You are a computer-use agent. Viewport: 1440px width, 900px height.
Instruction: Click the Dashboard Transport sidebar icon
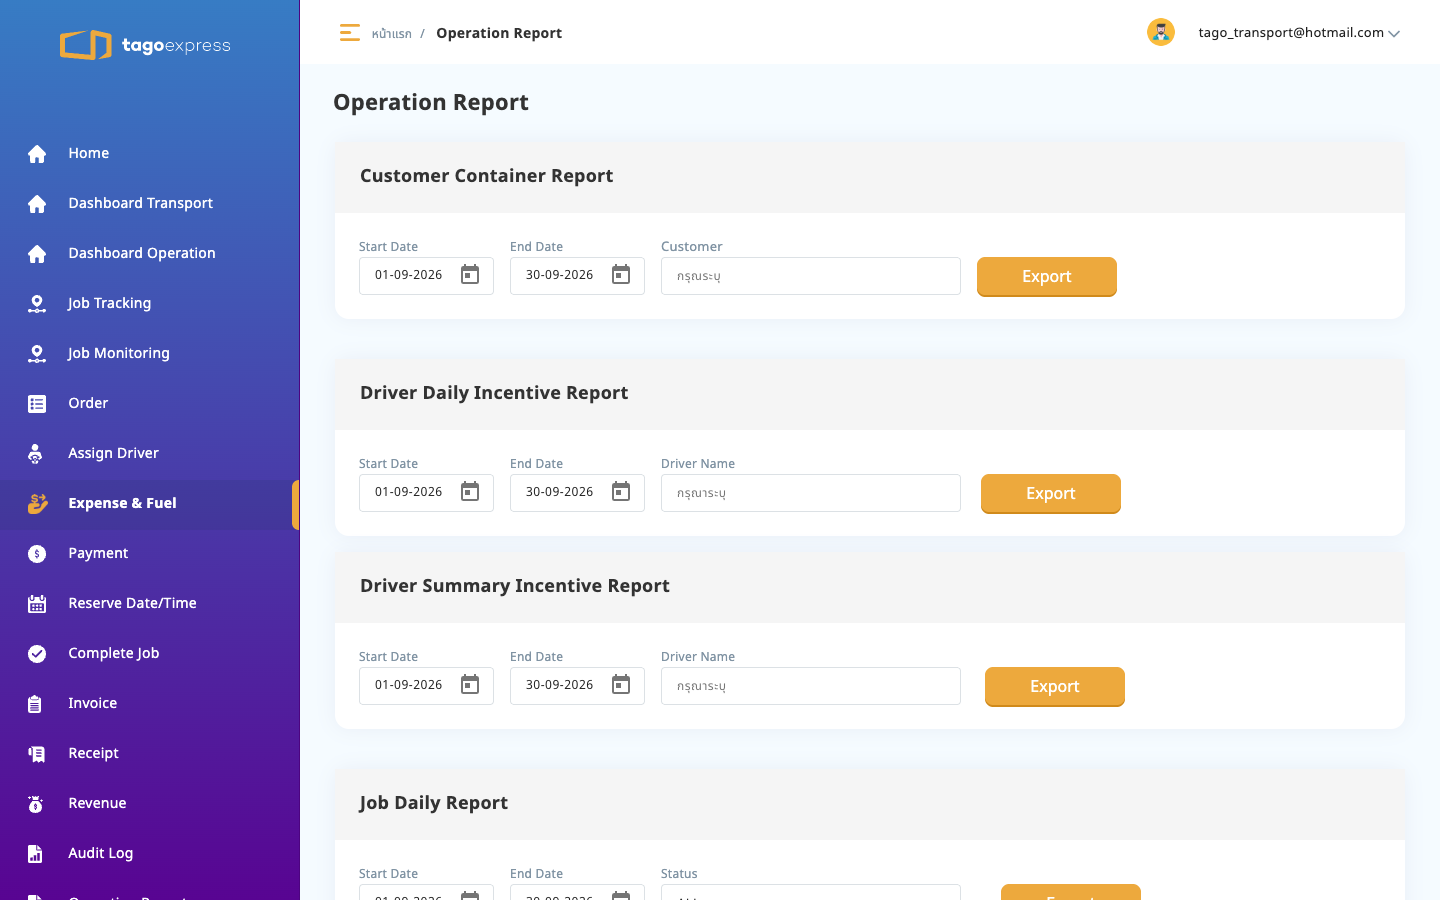(37, 204)
